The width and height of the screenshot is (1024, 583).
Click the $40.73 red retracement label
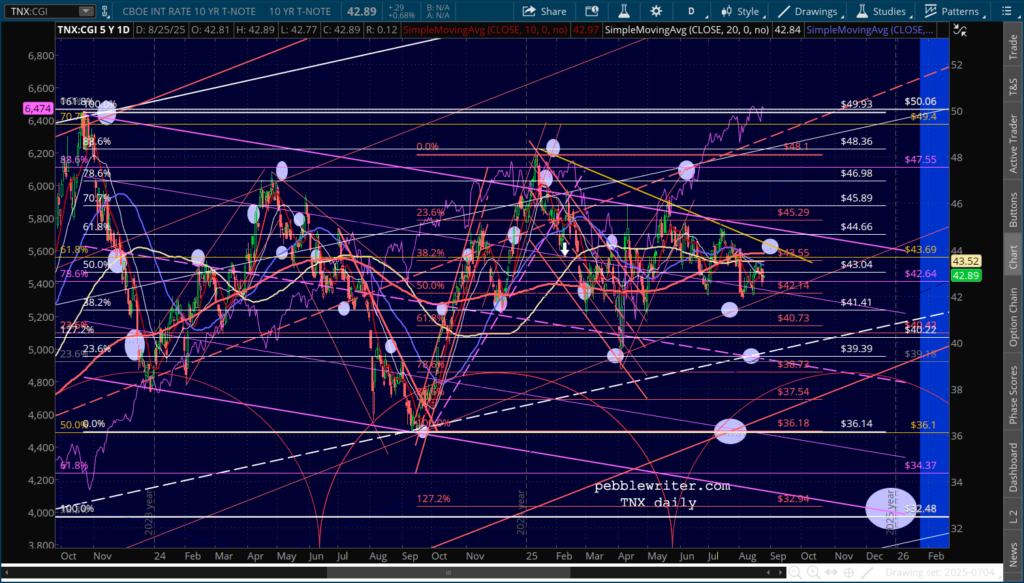(793, 318)
